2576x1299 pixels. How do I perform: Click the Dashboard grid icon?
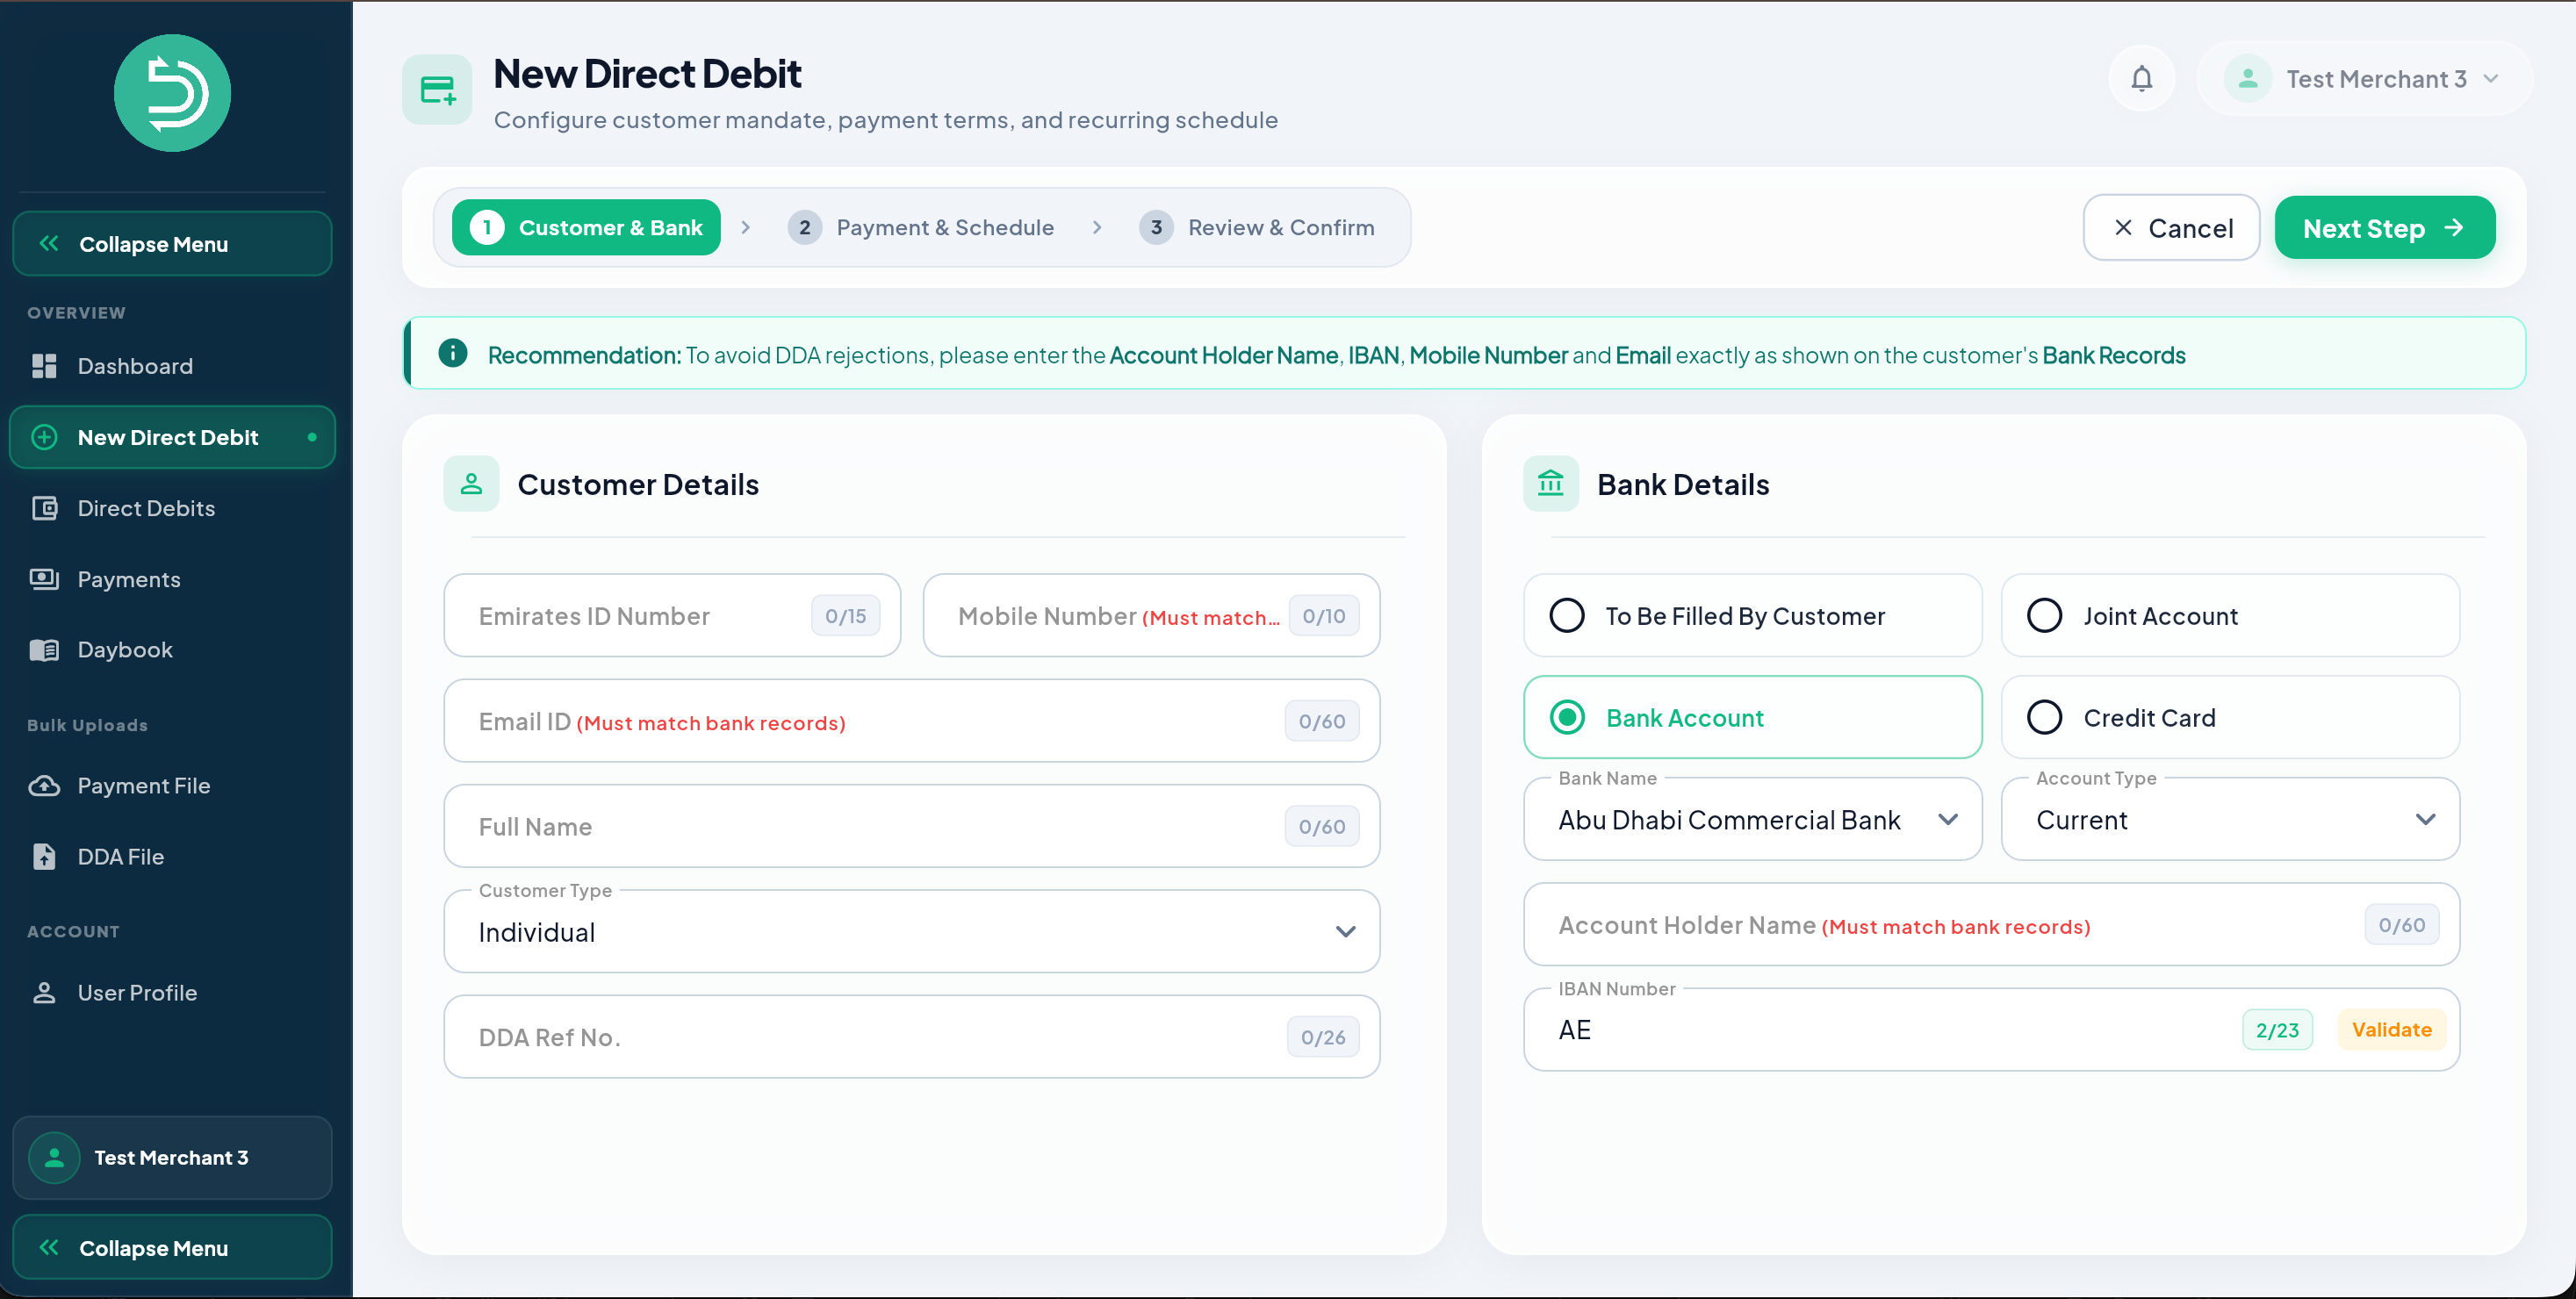[x=44, y=366]
